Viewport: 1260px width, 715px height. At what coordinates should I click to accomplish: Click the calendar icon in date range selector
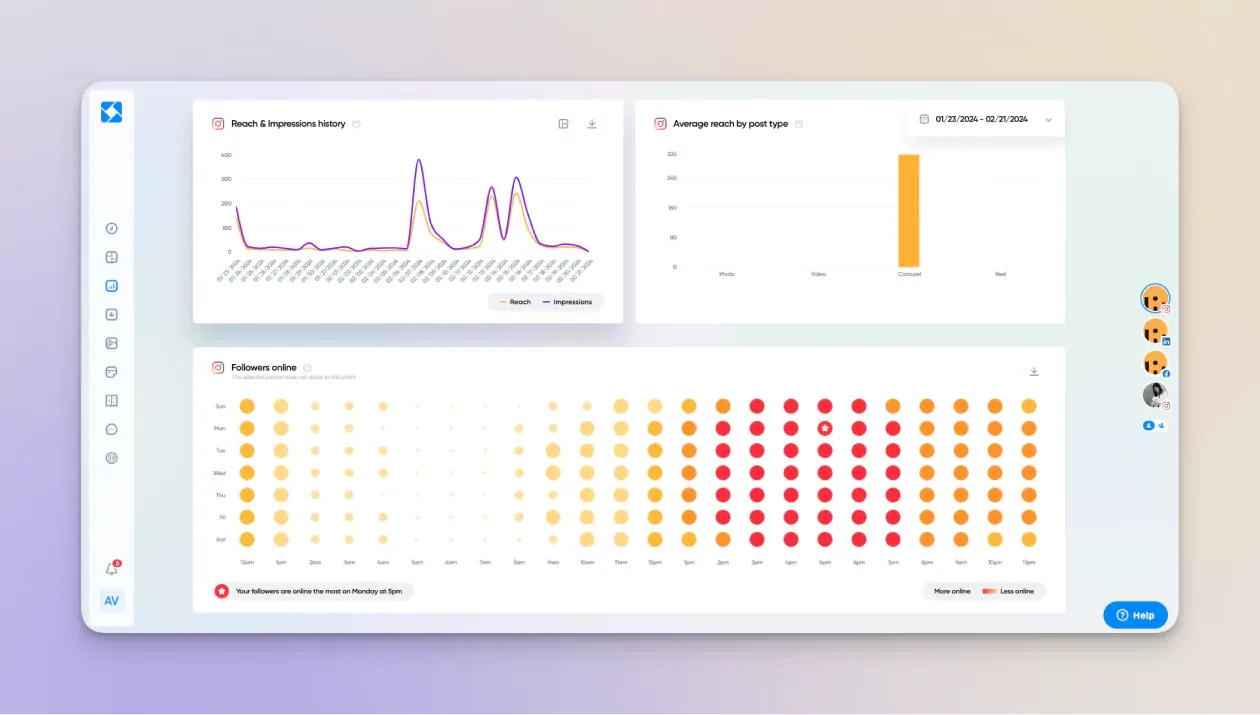(924, 119)
